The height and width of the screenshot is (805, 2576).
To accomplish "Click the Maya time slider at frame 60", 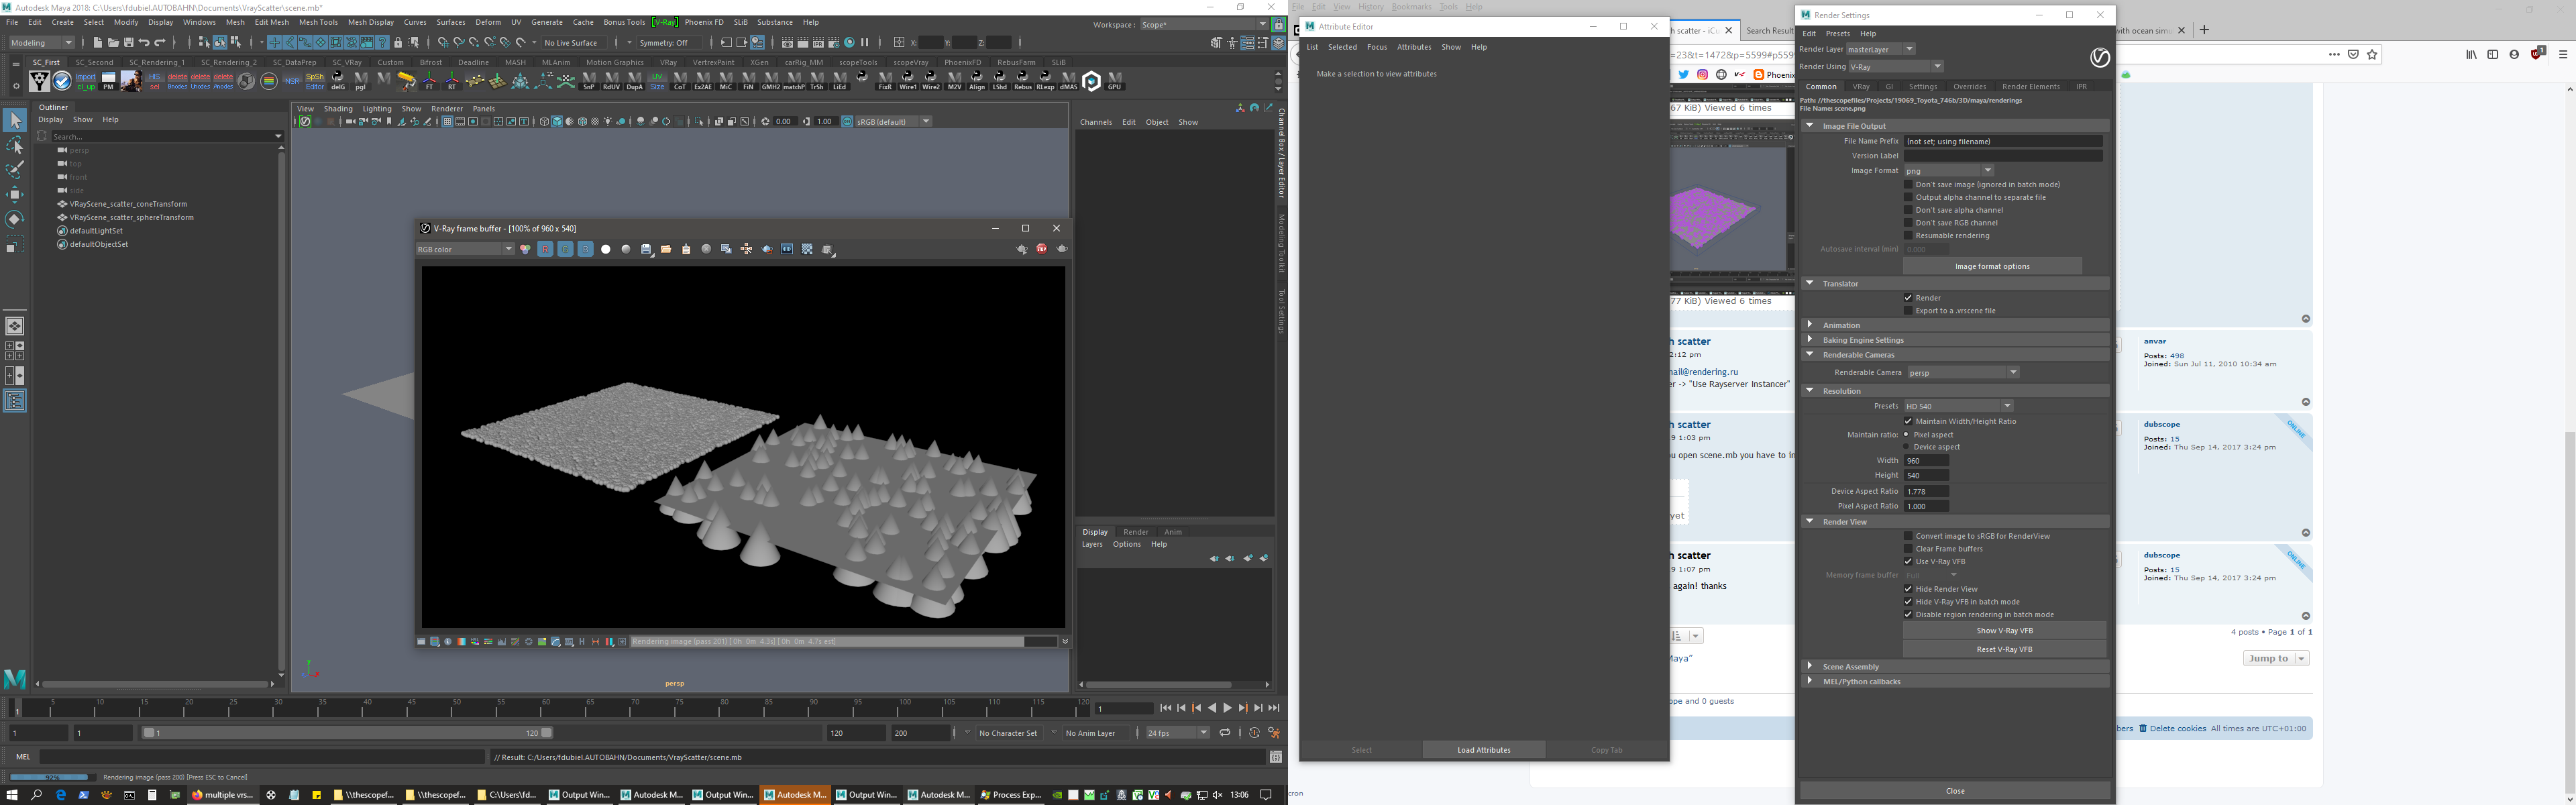I will (x=541, y=709).
